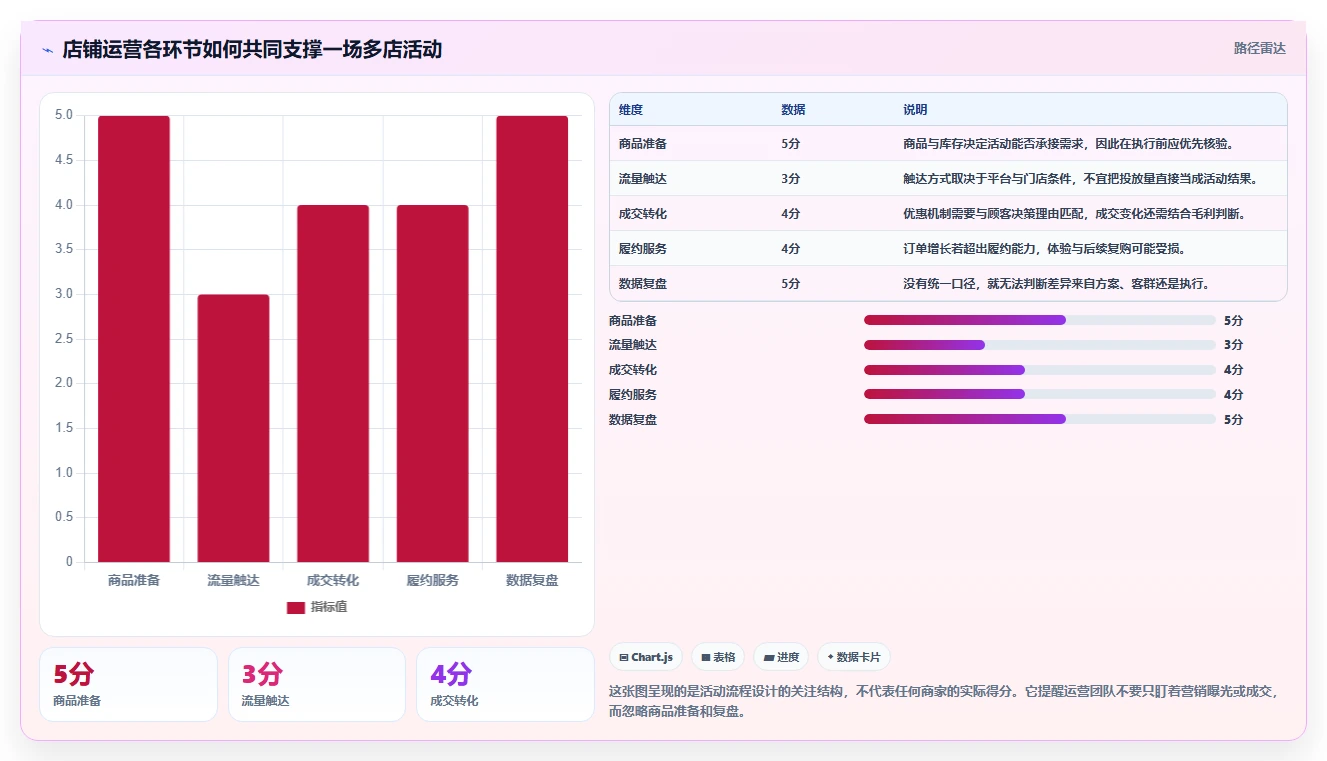Image resolution: width=1327 pixels, height=761 pixels.
Task: Click the 履约服务 progress bar
Action: (1040, 394)
